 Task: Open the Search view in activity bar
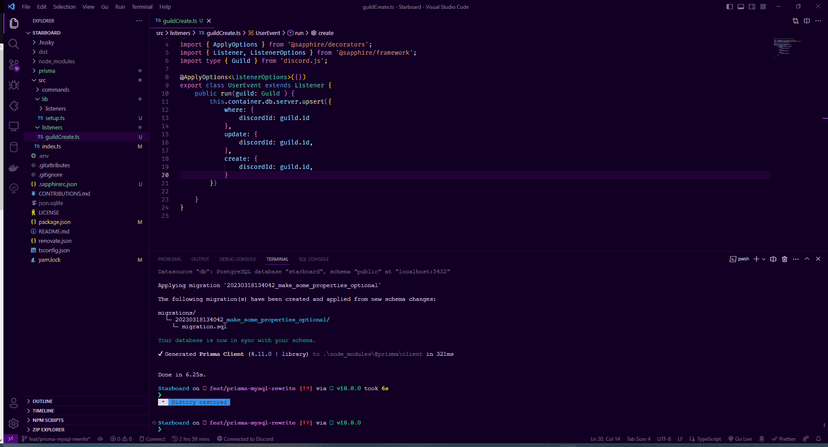(x=14, y=44)
